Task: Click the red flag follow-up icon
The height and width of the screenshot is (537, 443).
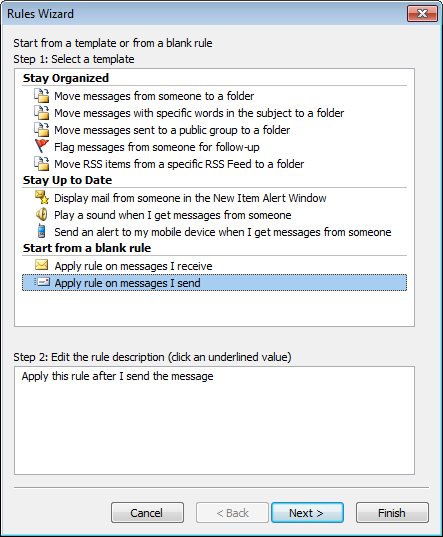Action: [42, 146]
